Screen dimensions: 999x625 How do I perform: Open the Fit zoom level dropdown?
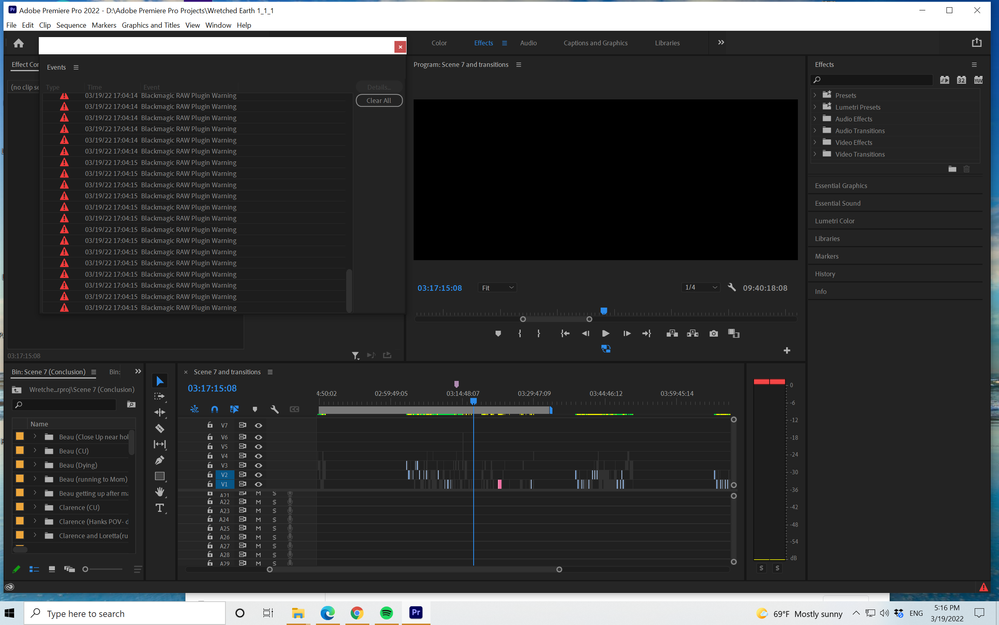(497, 287)
